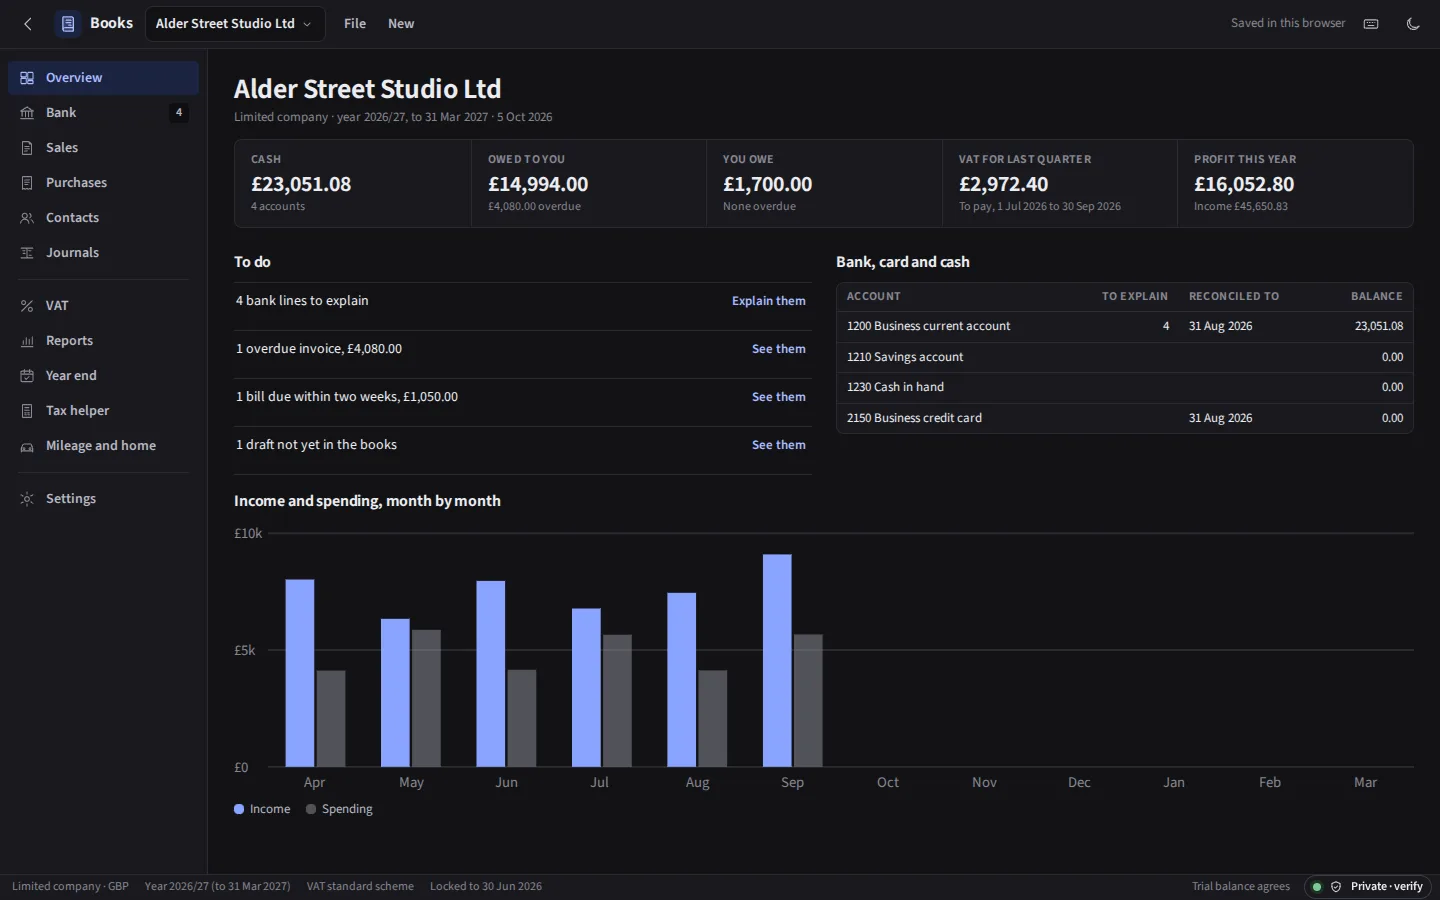
Task: Click the Settings gear icon
Action: [x=27, y=499]
